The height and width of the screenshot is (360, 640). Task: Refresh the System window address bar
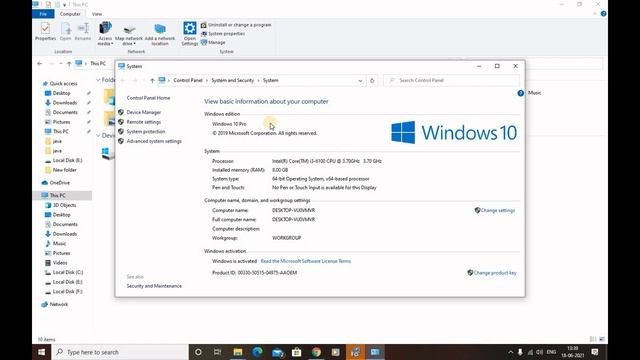pos(372,80)
